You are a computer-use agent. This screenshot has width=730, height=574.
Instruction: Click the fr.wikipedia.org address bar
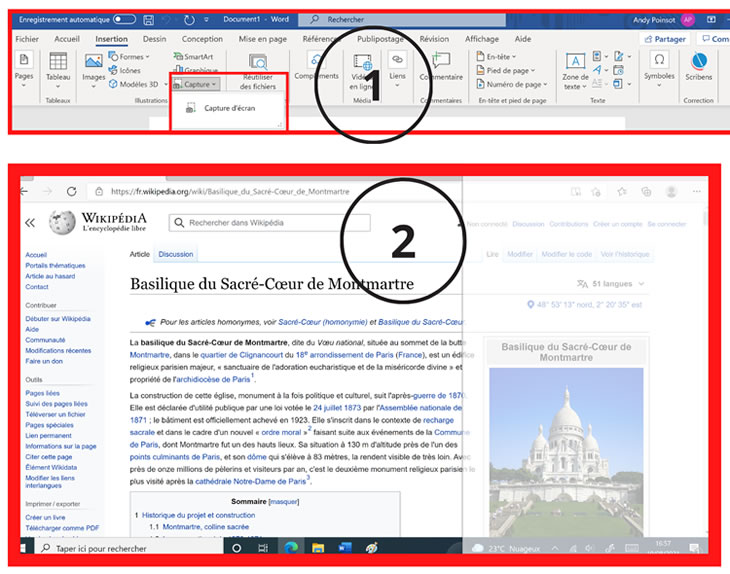230,191
